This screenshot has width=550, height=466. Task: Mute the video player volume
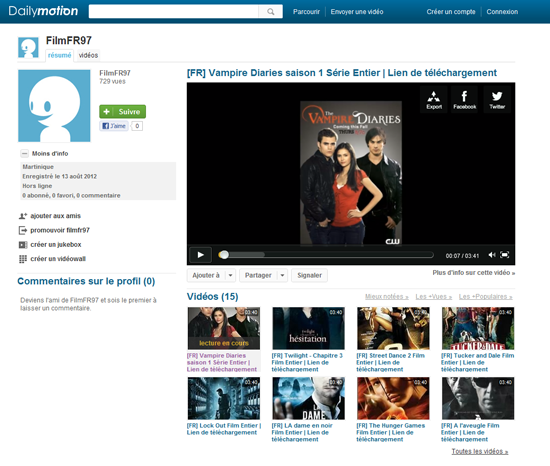pyautogui.click(x=492, y=255)
